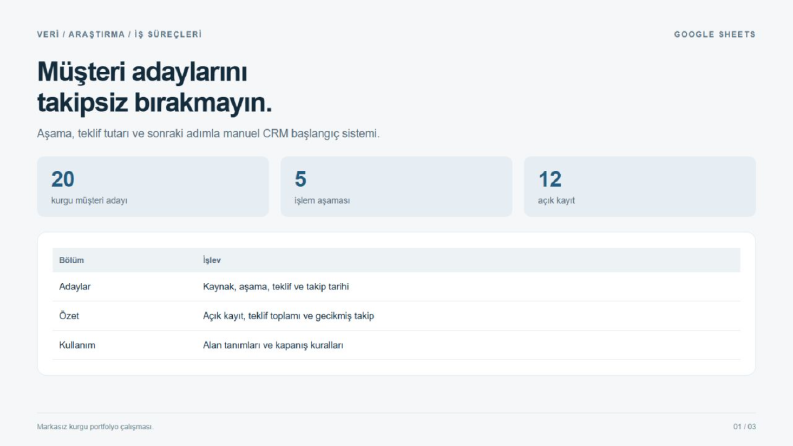Click the 'işlem aşaması' caption
The height and width of the screenshot is (446, 793).
322,200
